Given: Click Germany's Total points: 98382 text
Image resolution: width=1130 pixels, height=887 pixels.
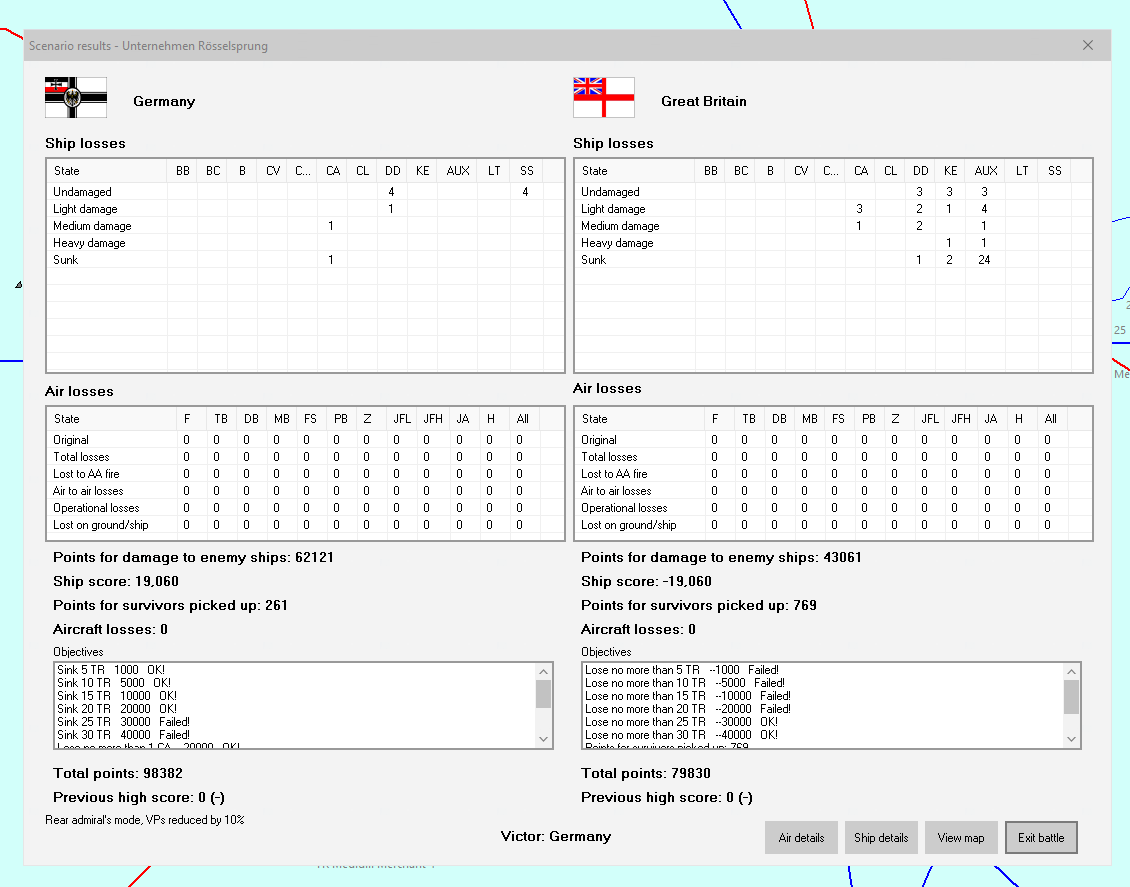Looking at the screenshot, I should tap(117, 773).
